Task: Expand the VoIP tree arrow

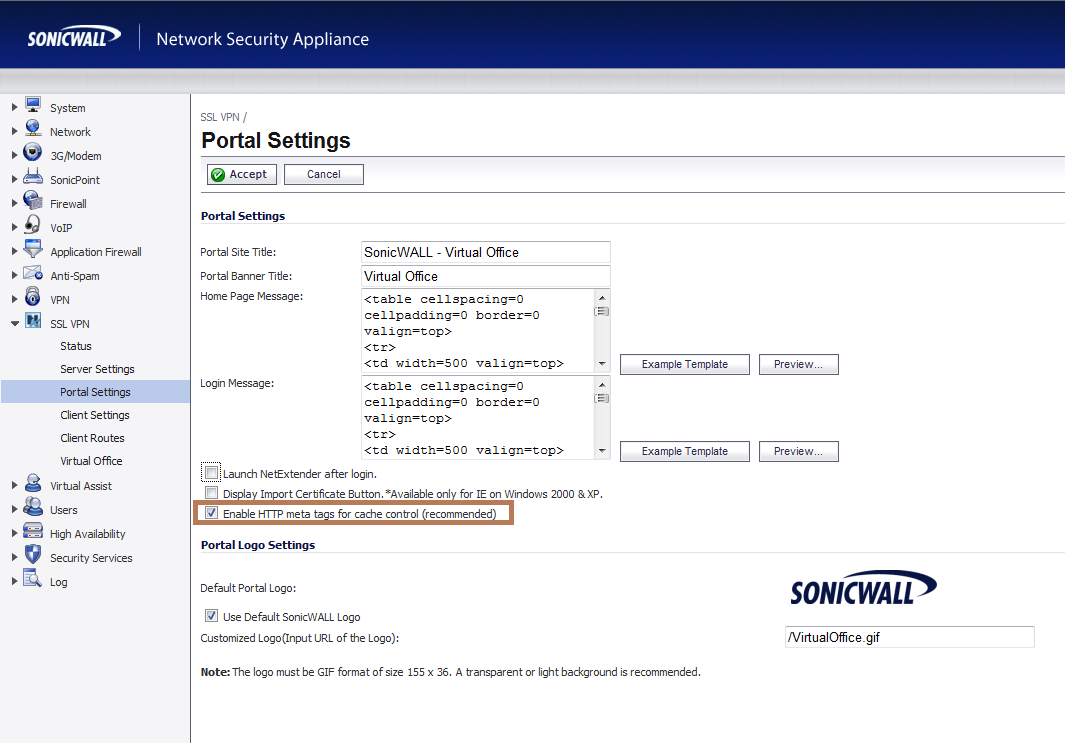Action: click(x=14, y=228)
